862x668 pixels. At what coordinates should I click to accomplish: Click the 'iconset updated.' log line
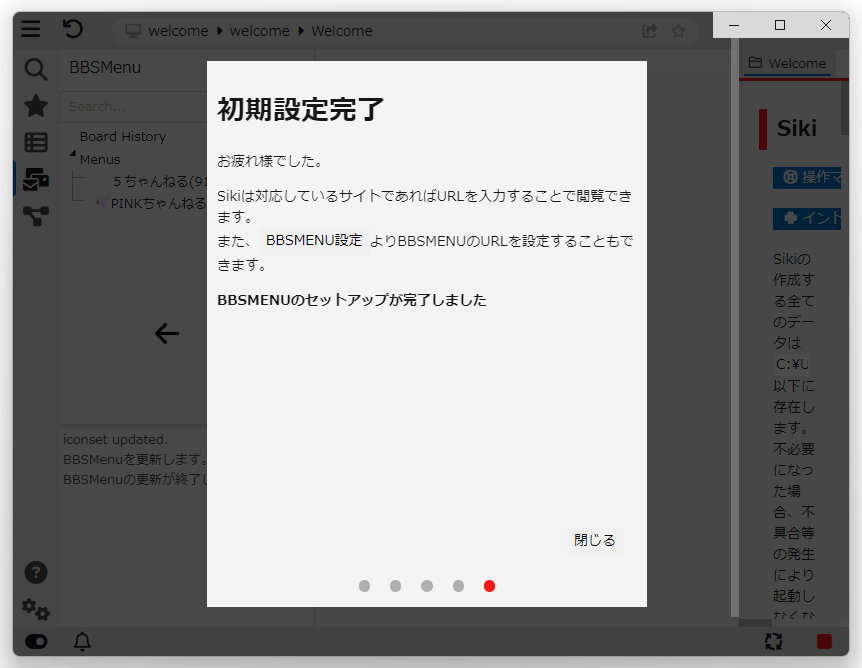pyautogui.click(x=115, y=439)
